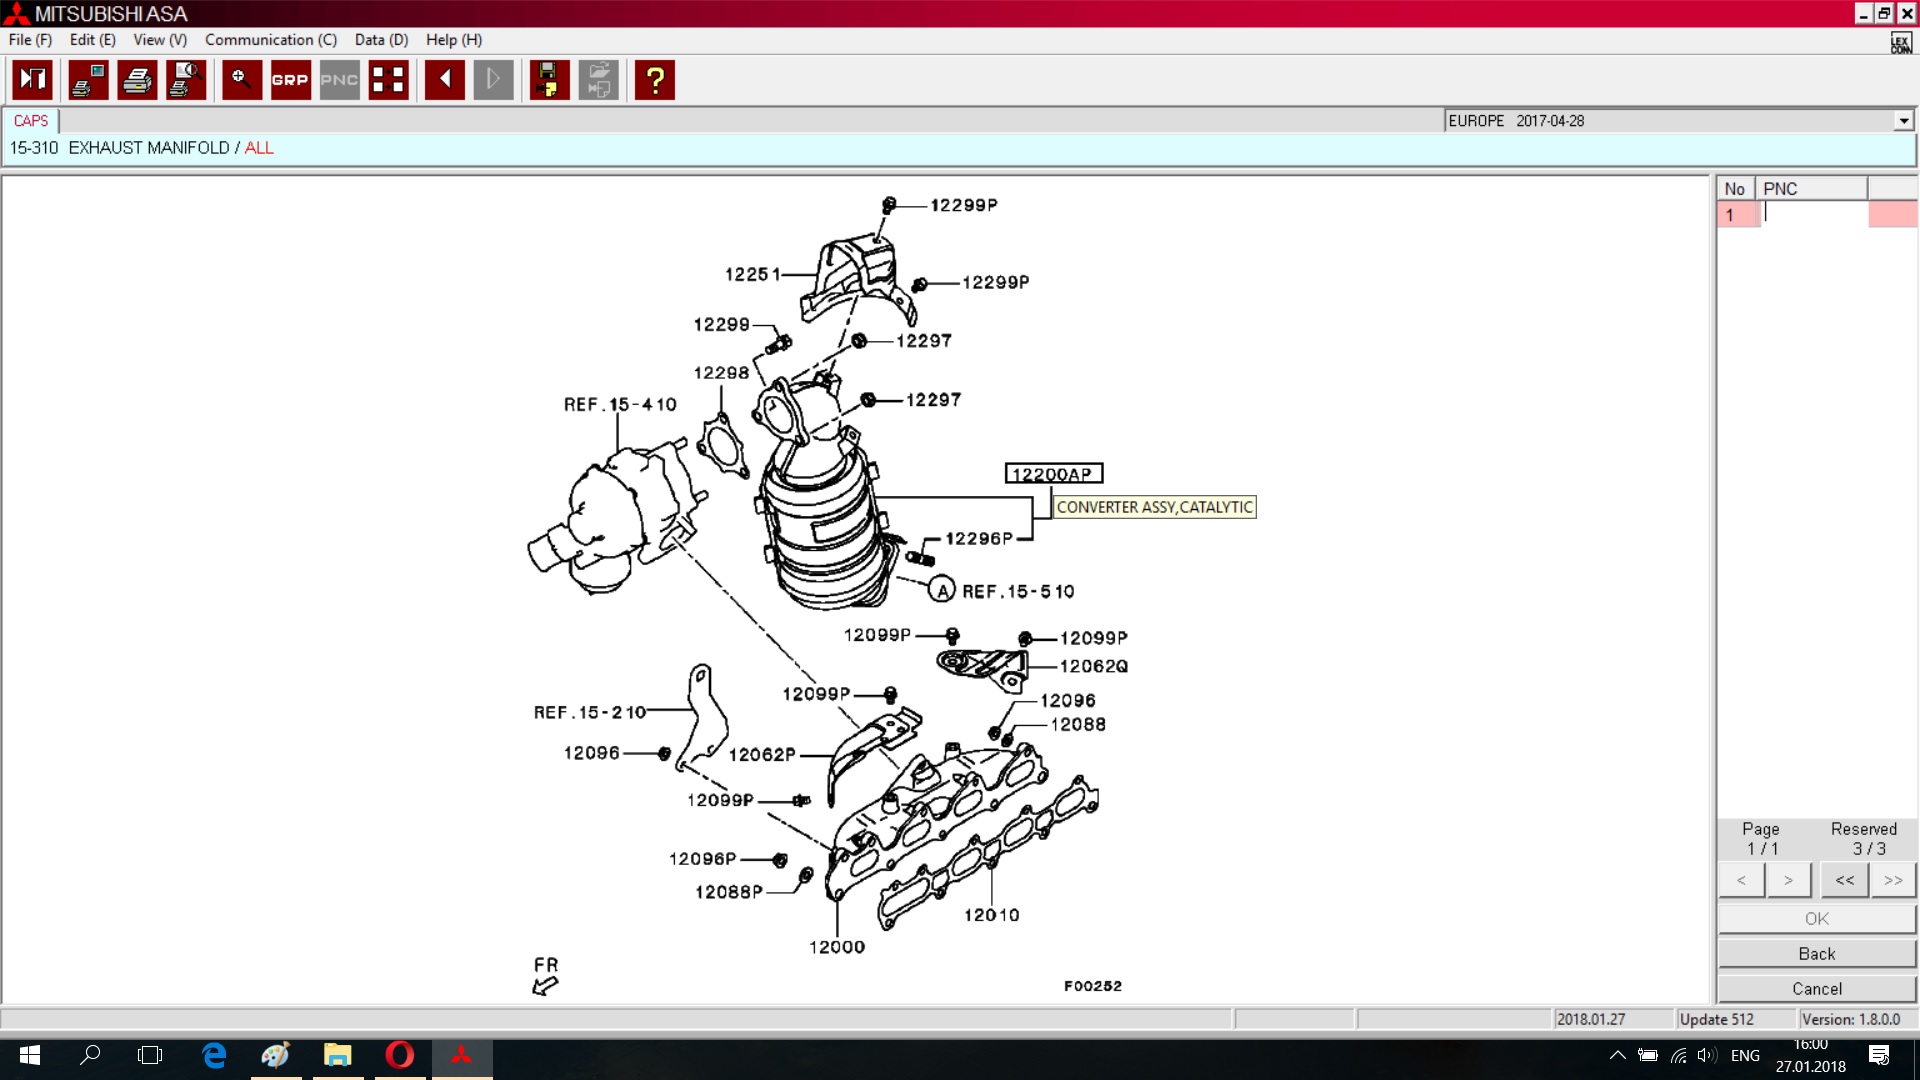Click the printer toolbar icon

(x=137, y=80)
